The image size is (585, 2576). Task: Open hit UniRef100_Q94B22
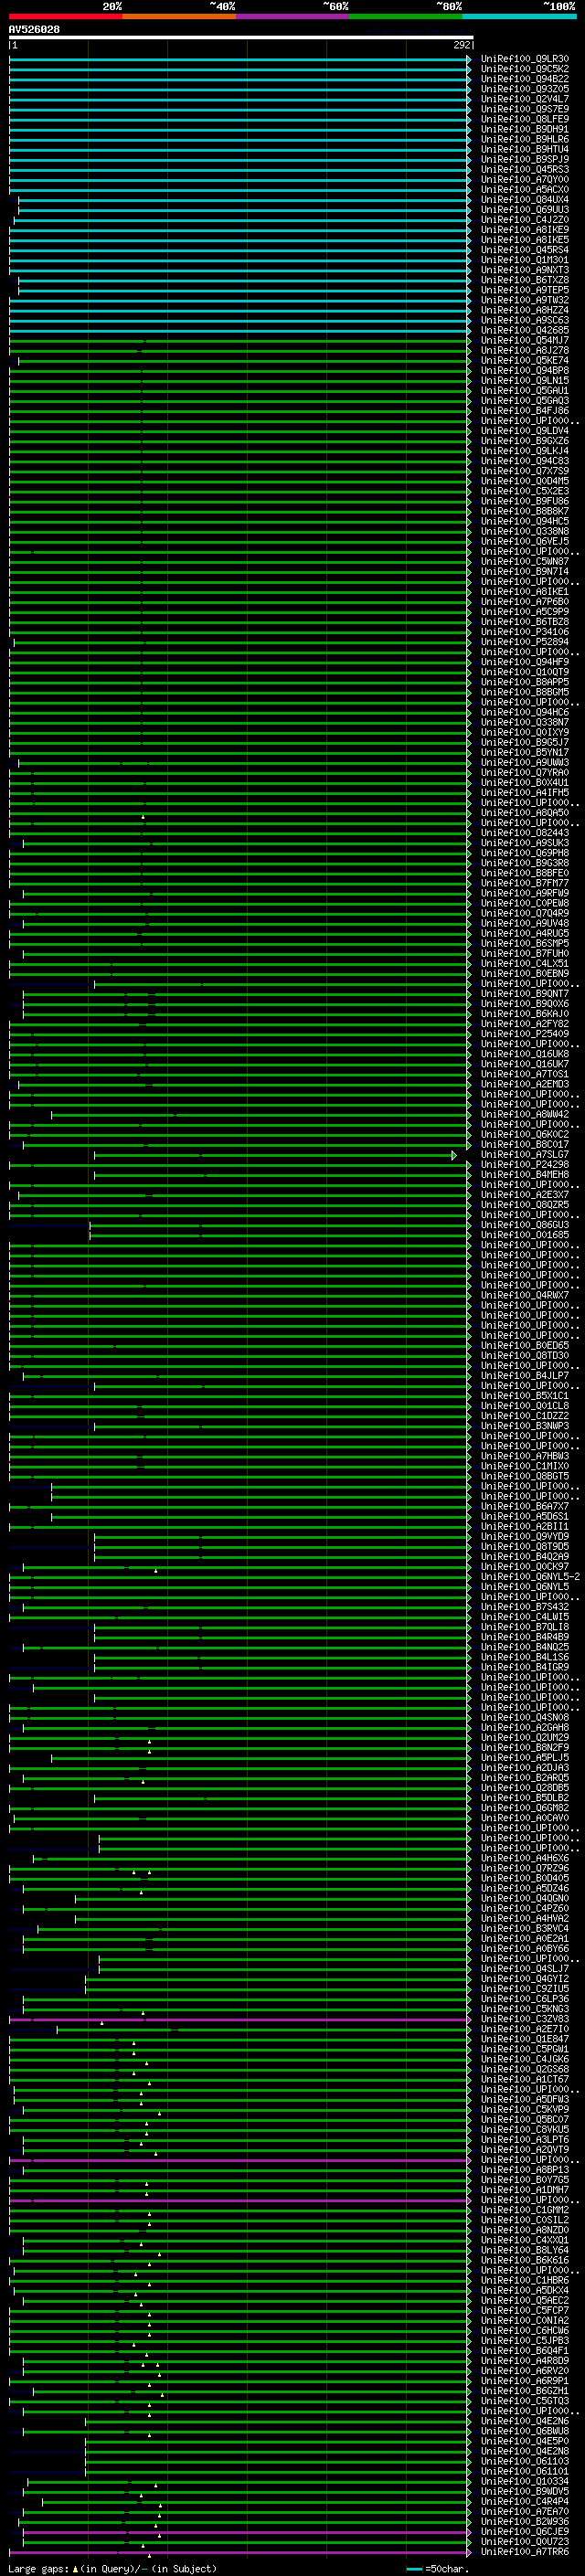point(525,79)
